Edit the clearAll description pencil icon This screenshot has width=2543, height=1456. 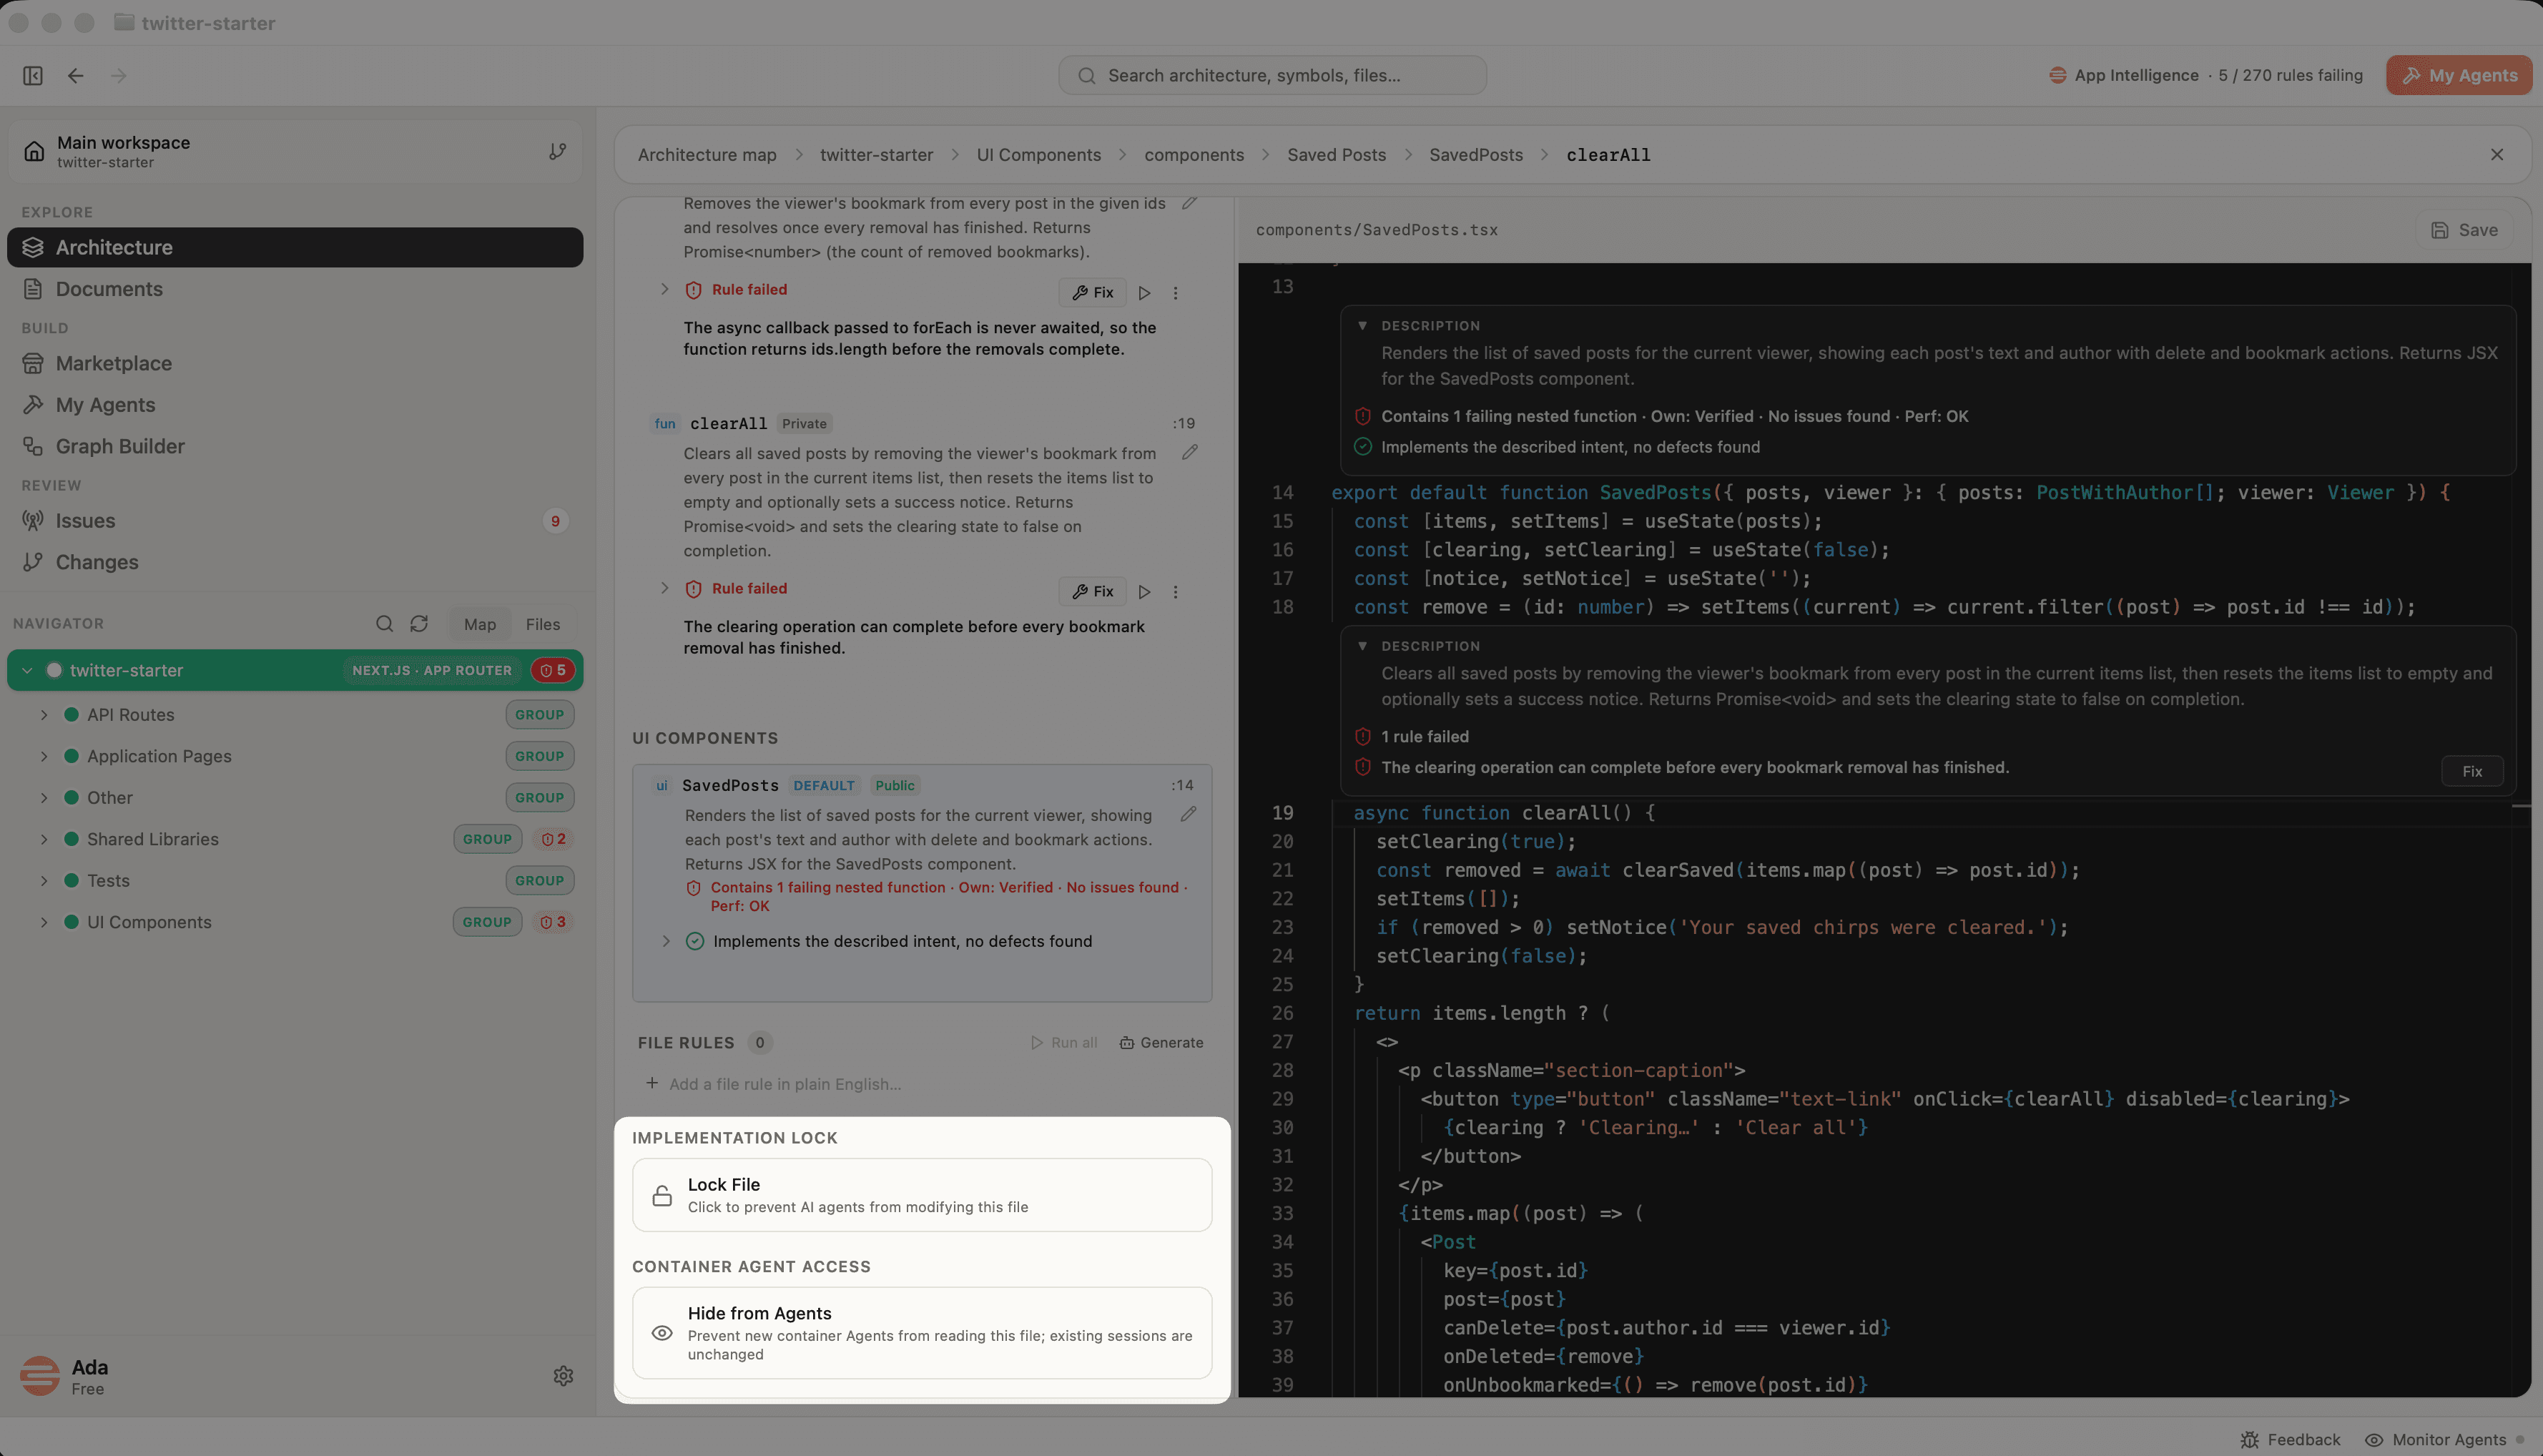[1189, 452]
